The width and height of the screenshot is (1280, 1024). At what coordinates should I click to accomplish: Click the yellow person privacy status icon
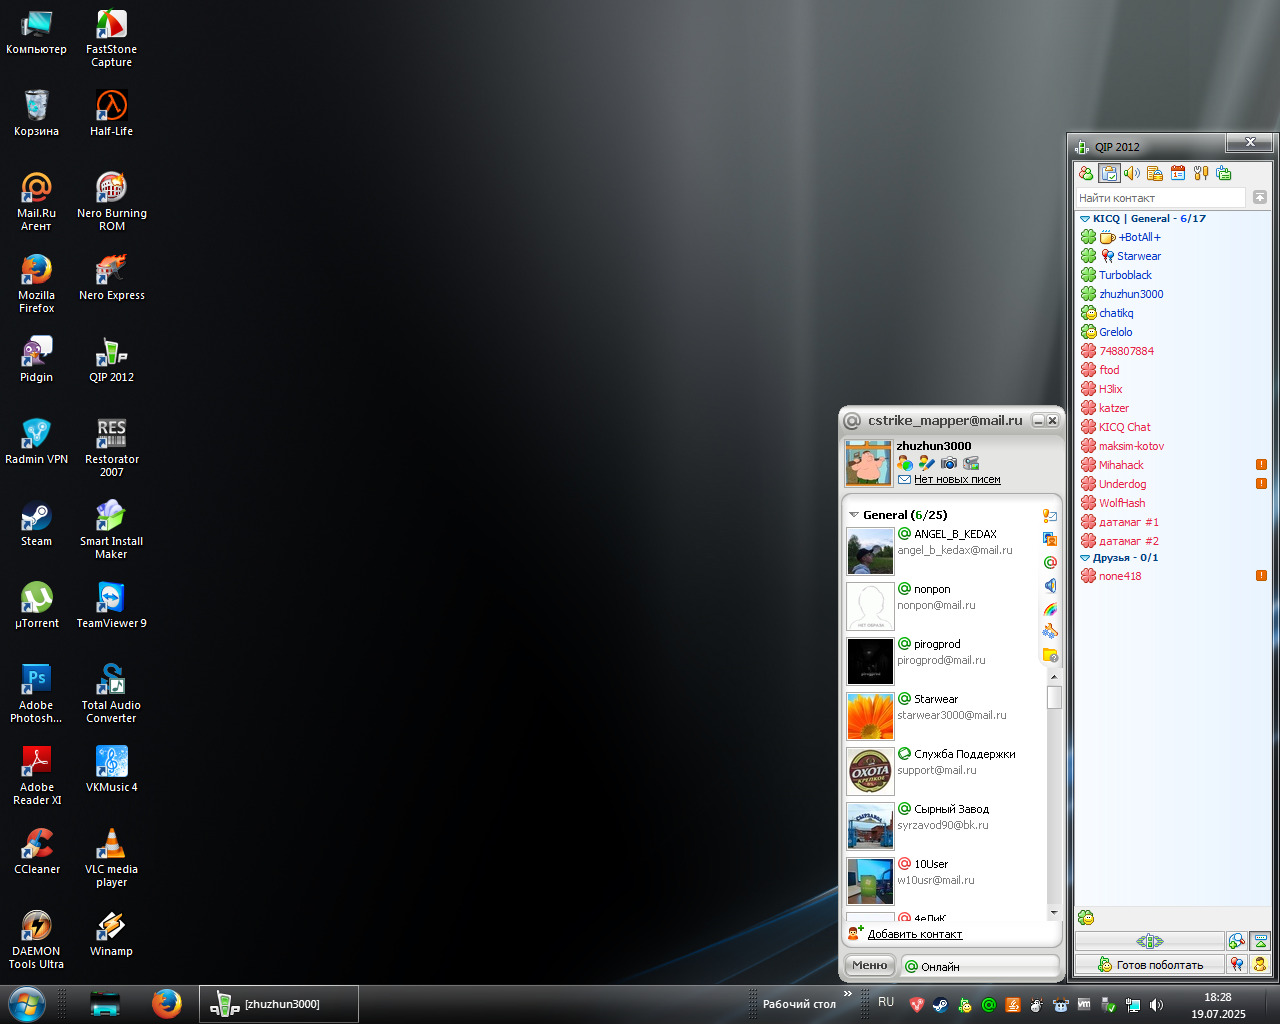point(1260,964)
